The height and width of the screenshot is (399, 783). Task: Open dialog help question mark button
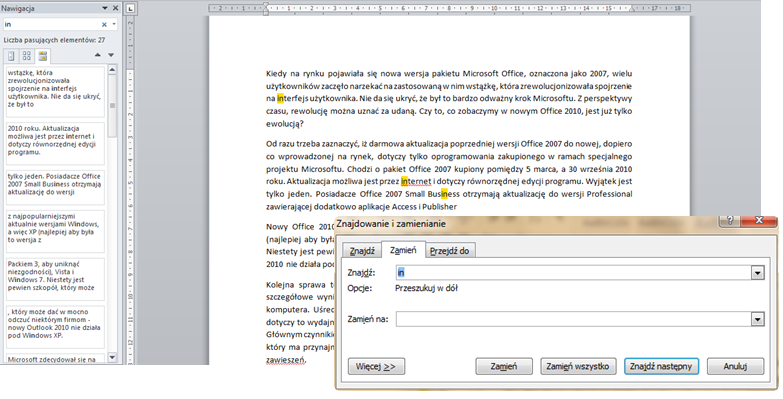coord(730,221)
